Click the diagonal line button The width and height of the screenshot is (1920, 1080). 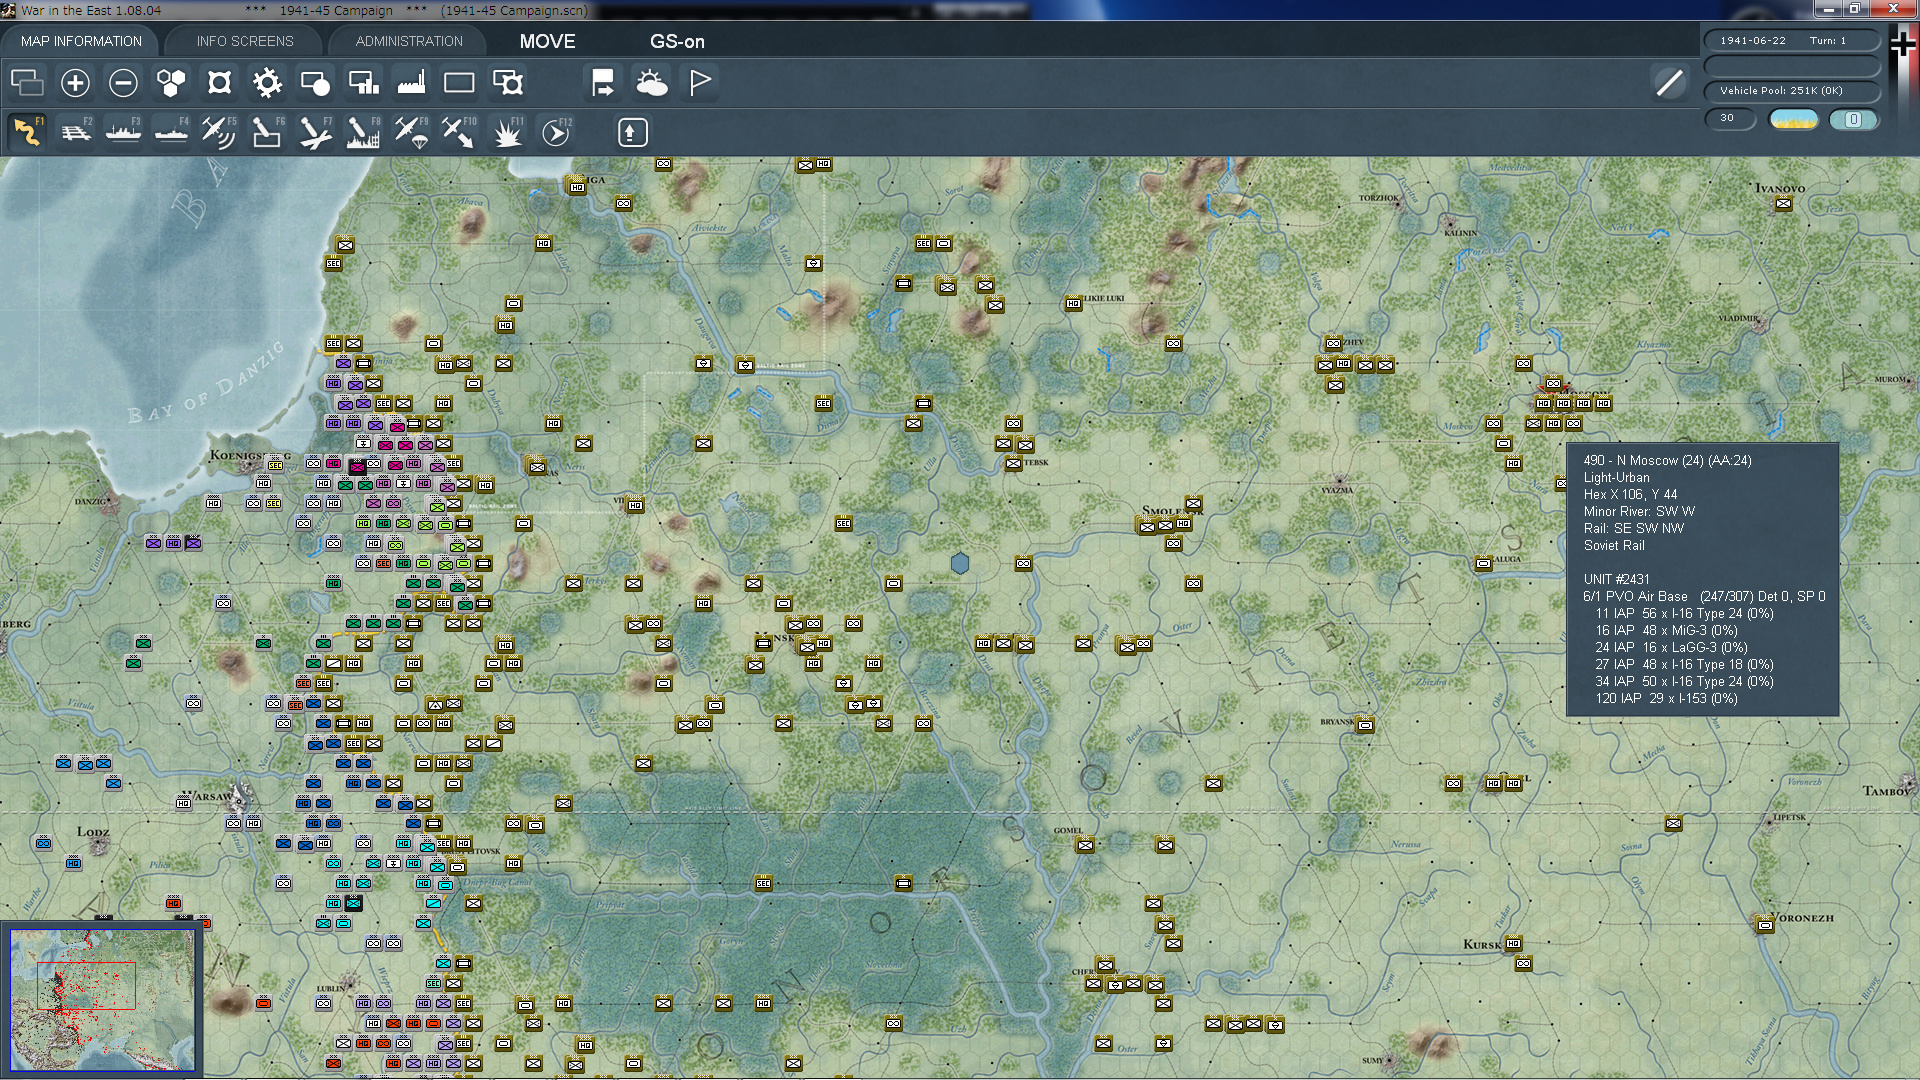click(x=1669, y=83)
